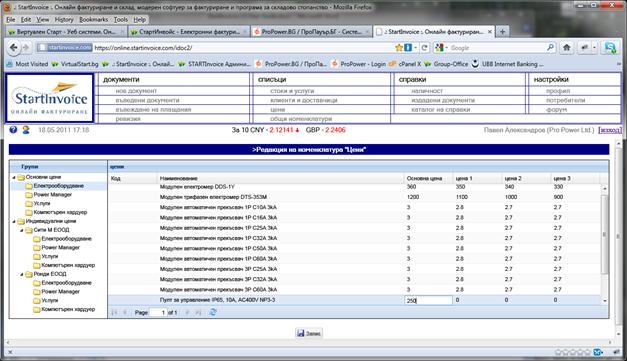Click the blue help question mark icon
The width and height of the screenshot is (627, 361).
pyautogui.click(x=13, y=130)
